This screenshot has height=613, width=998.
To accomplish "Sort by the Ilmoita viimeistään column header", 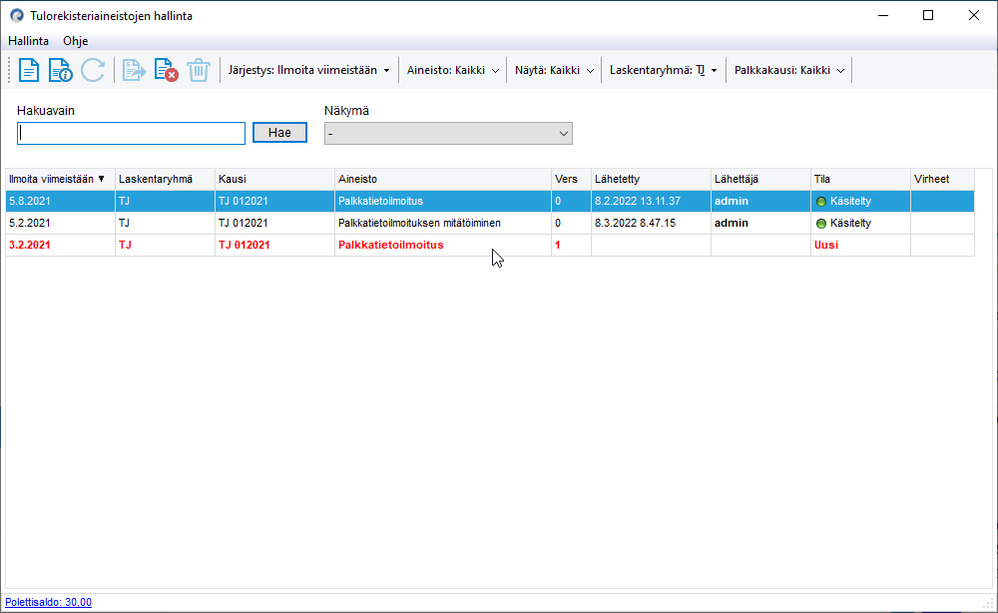I will tap(60, 180).
